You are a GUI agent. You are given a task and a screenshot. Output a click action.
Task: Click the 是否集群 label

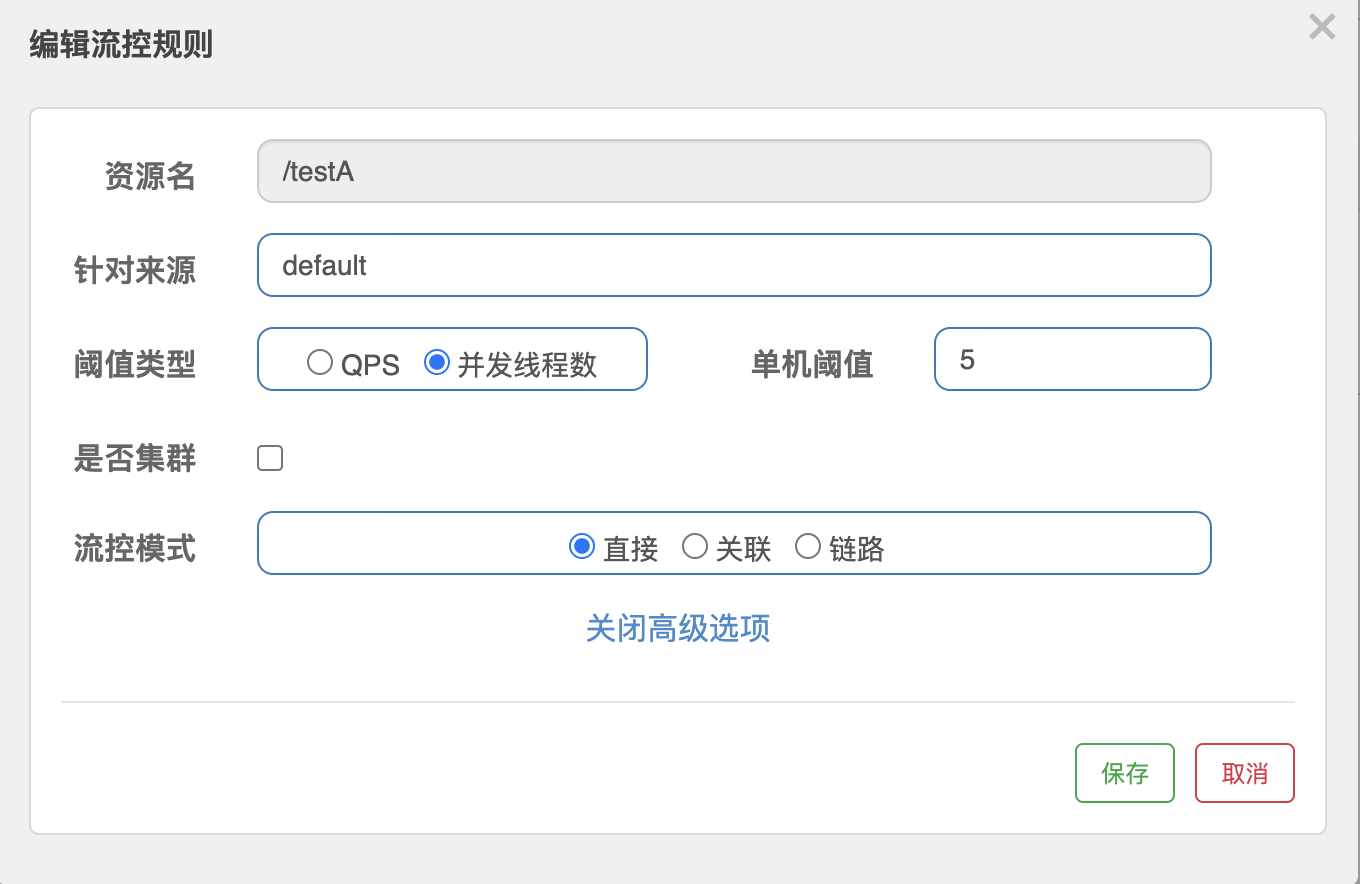(x=135, y=458)
